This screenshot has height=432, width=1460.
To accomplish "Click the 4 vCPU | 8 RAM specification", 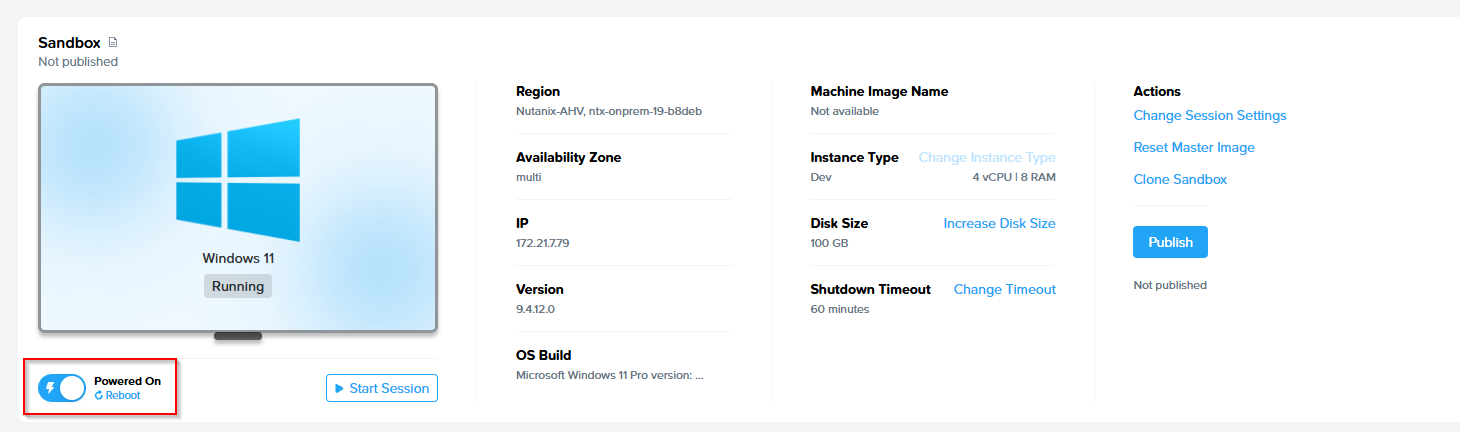I will click(x=1013, y=177).
